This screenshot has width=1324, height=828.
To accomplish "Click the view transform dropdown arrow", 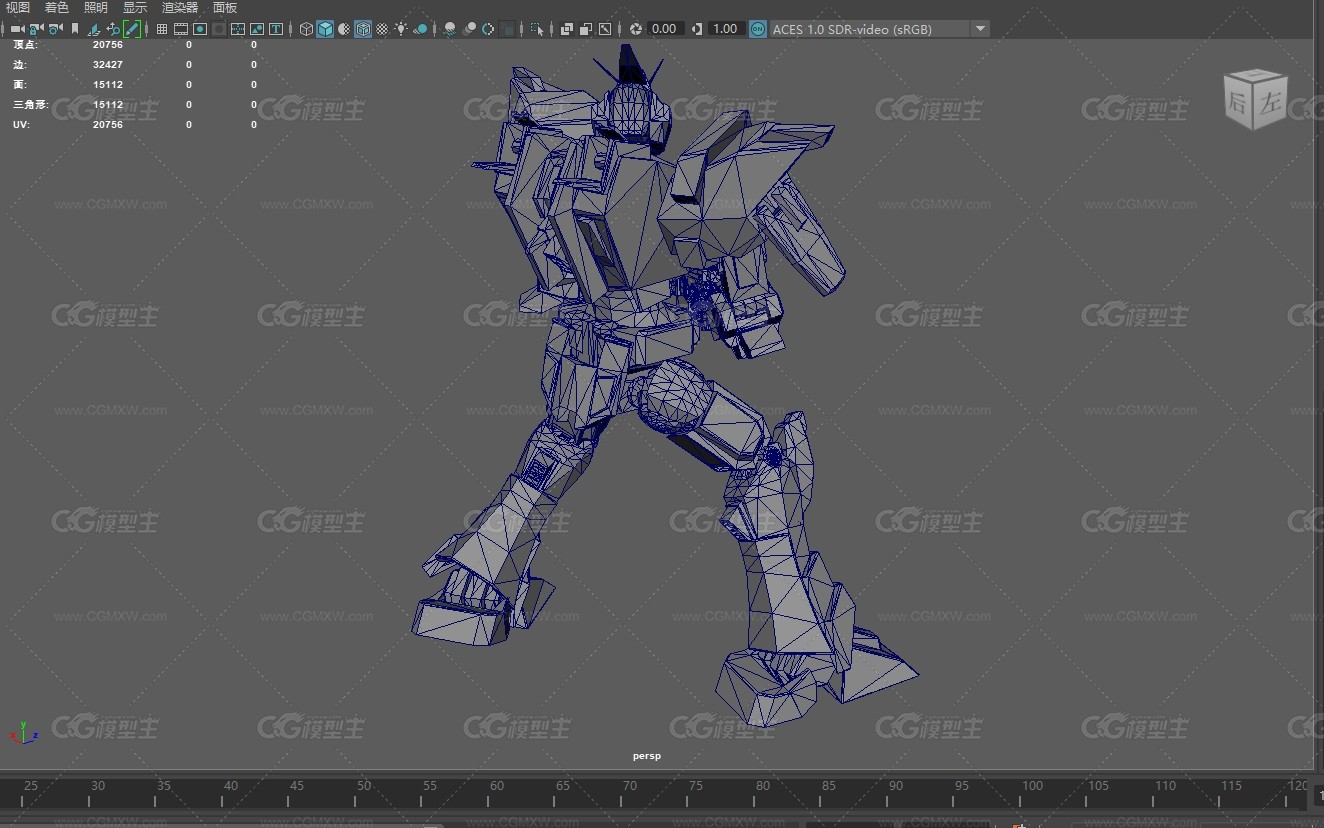I will pyautogui.click(x=980, y=29).
